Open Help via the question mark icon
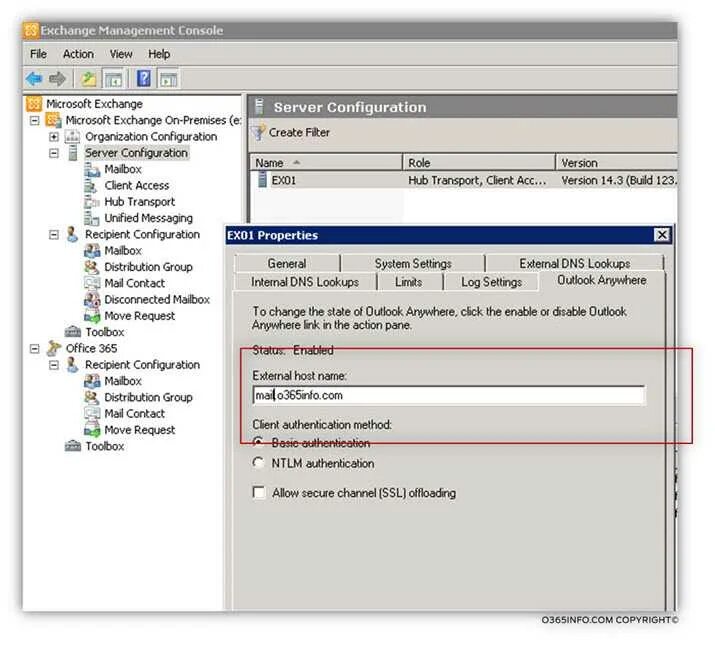 144,78
